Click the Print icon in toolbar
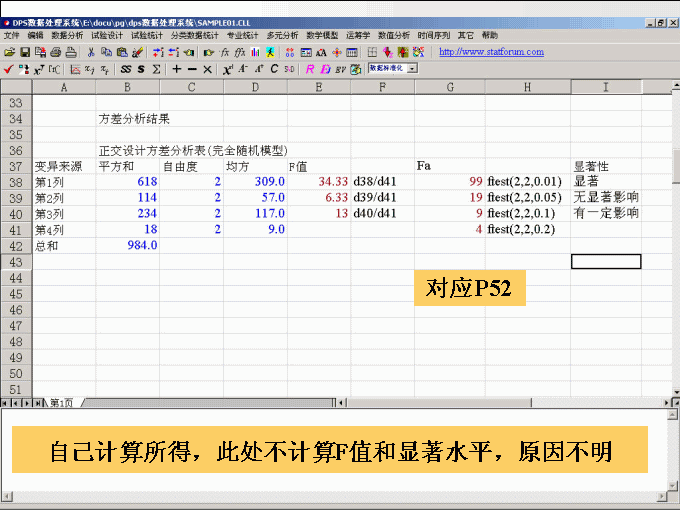This screenshot has height=510, width=680. (57, 52)
